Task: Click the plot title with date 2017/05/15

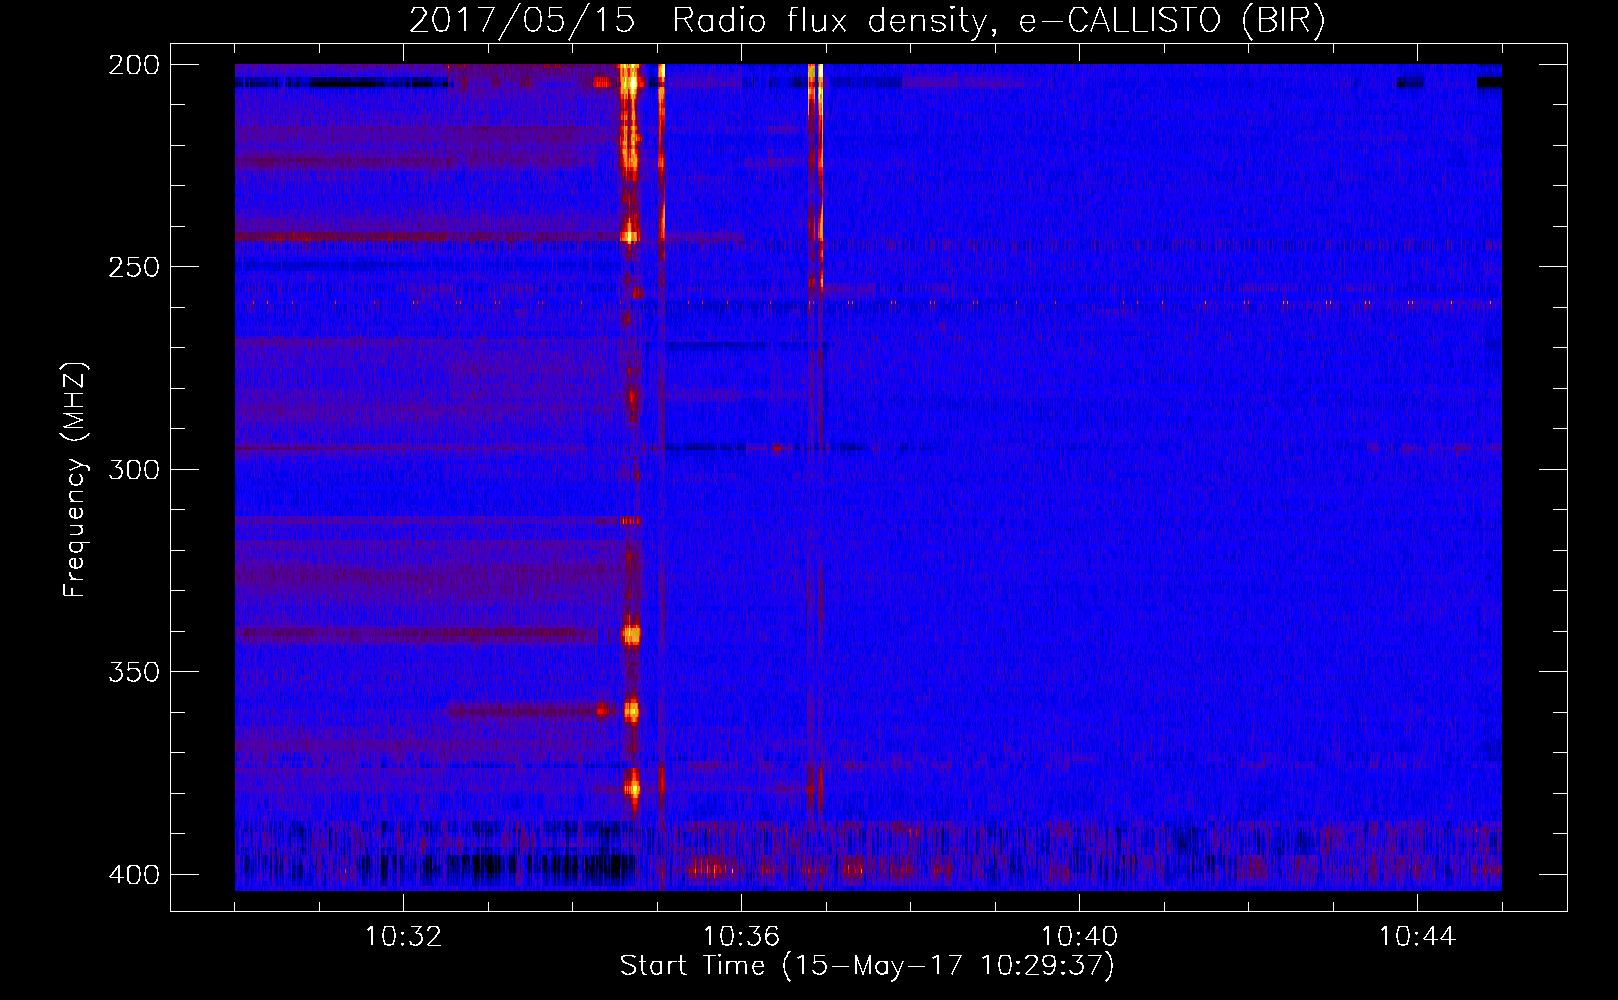Action: [867, 21]
